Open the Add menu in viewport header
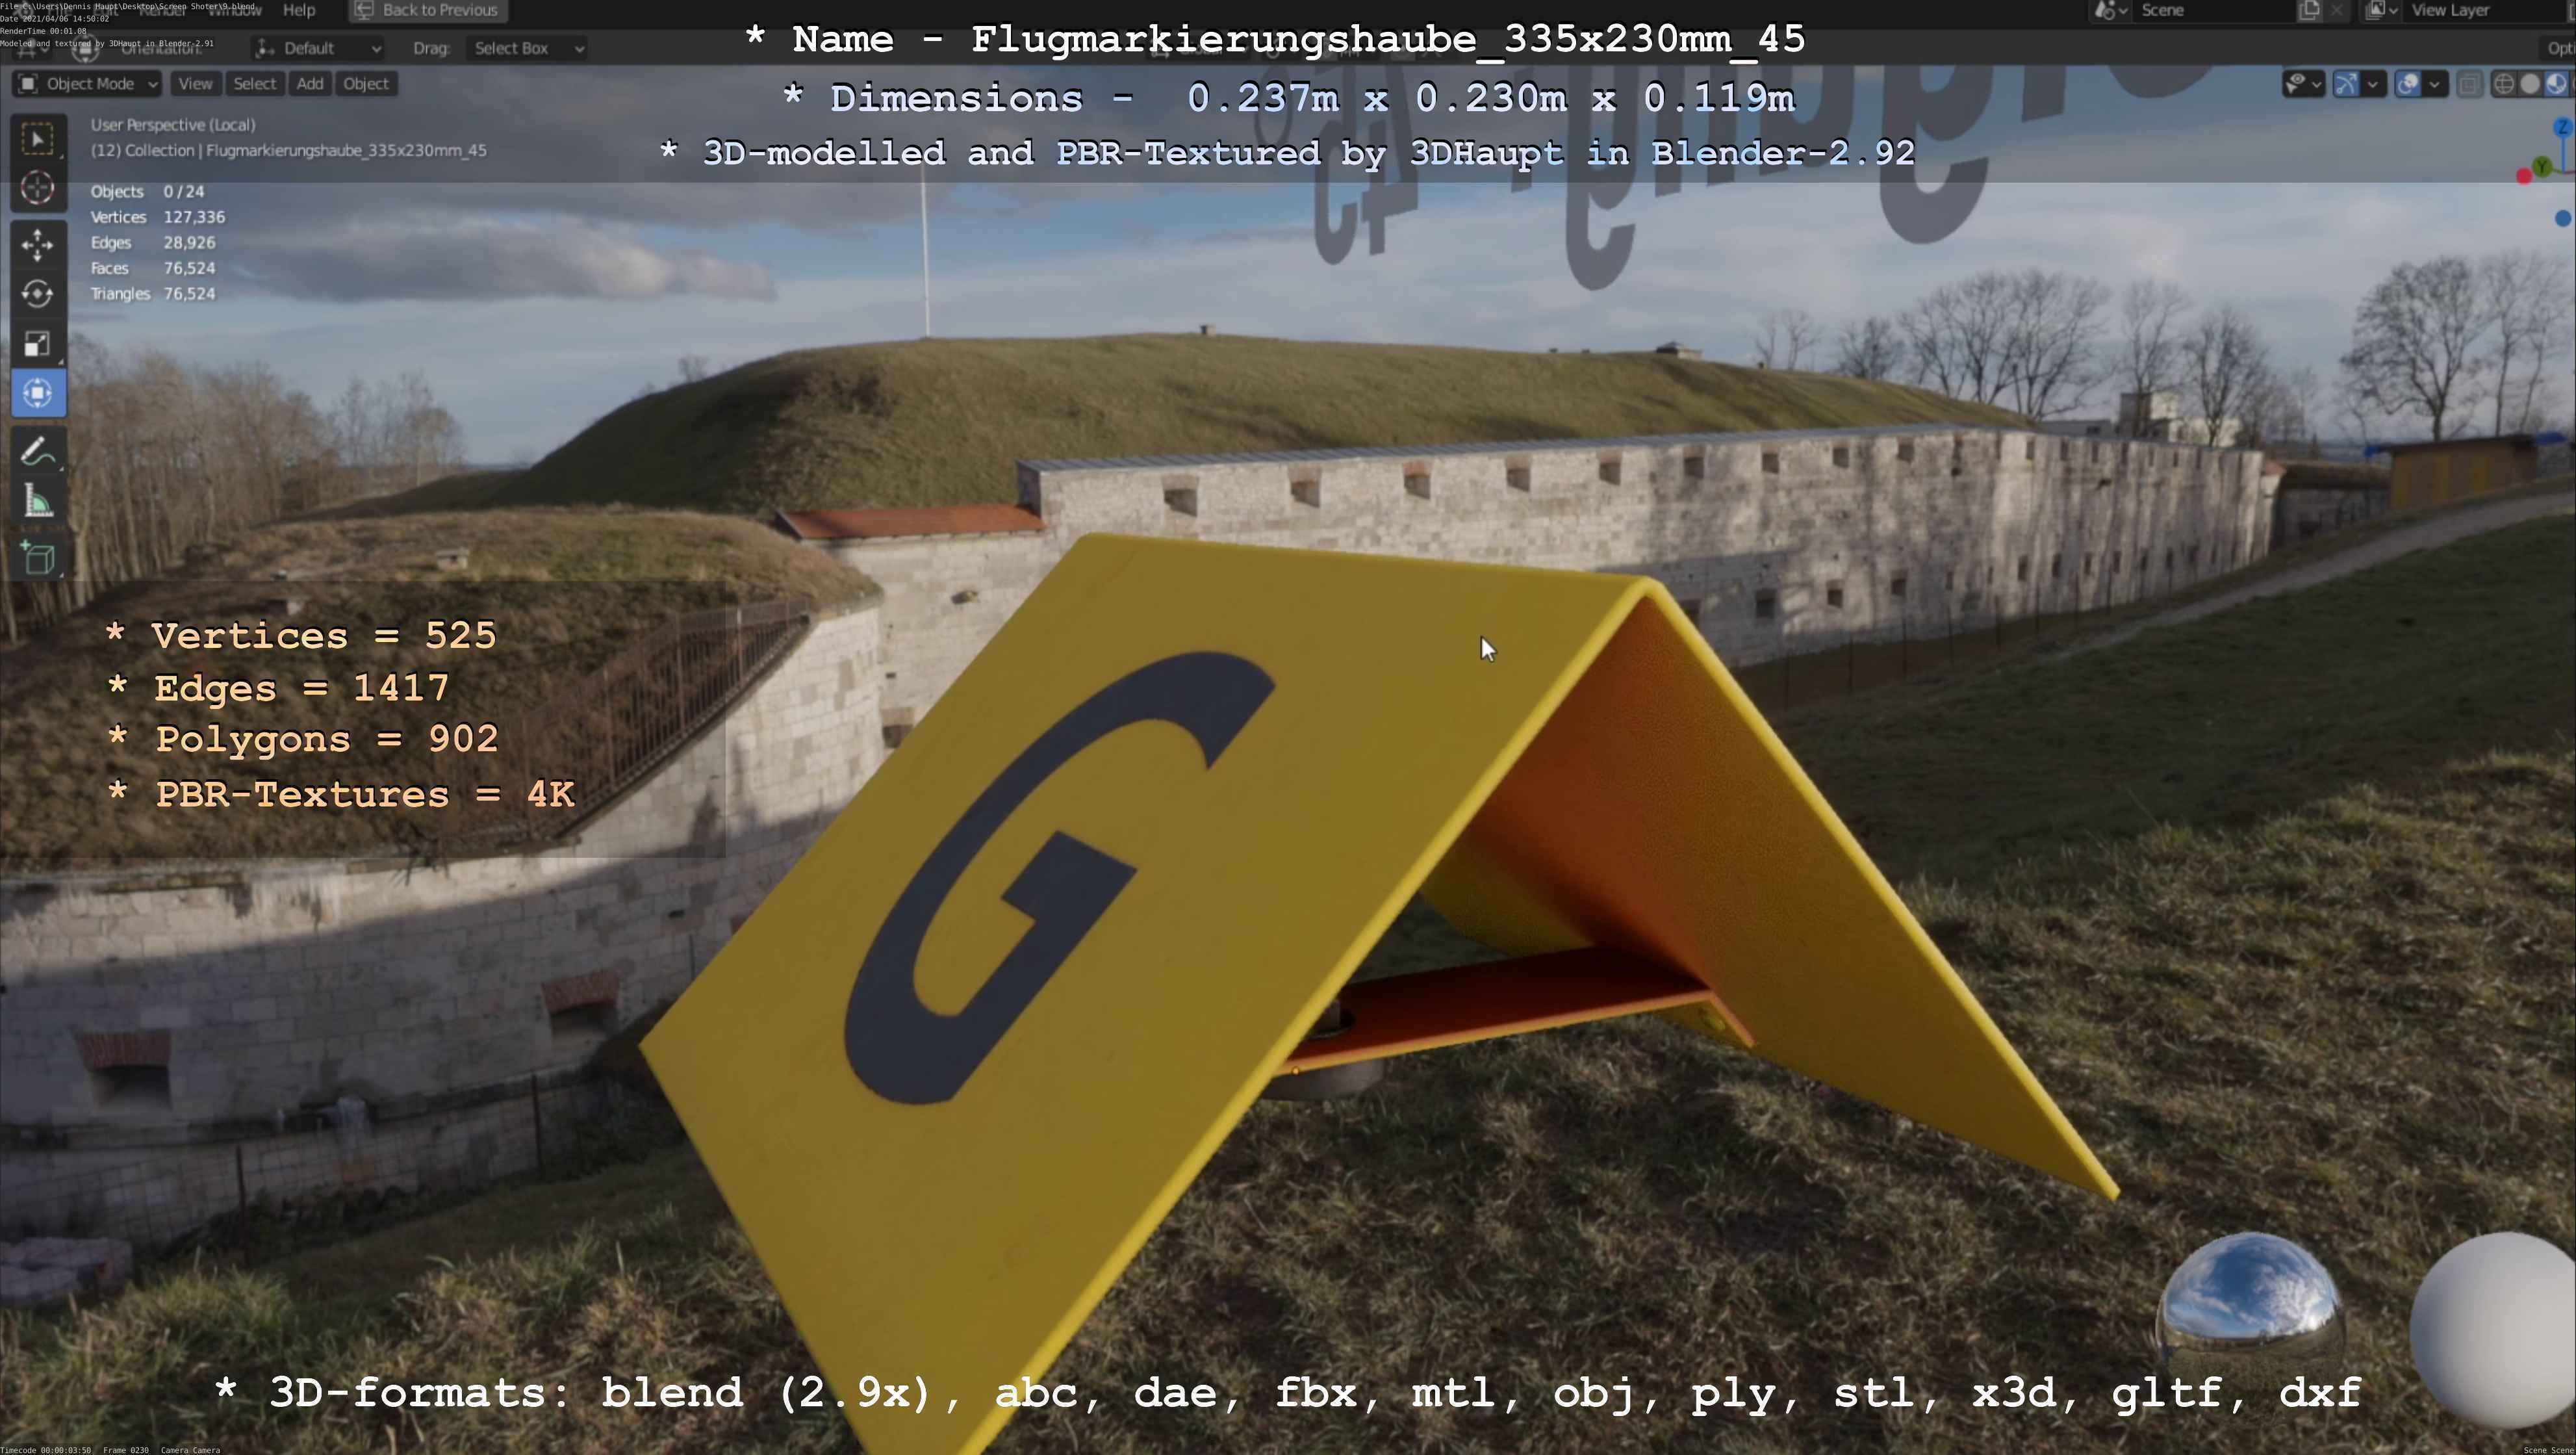2576x1455 pixels. [x=310, y=84]
